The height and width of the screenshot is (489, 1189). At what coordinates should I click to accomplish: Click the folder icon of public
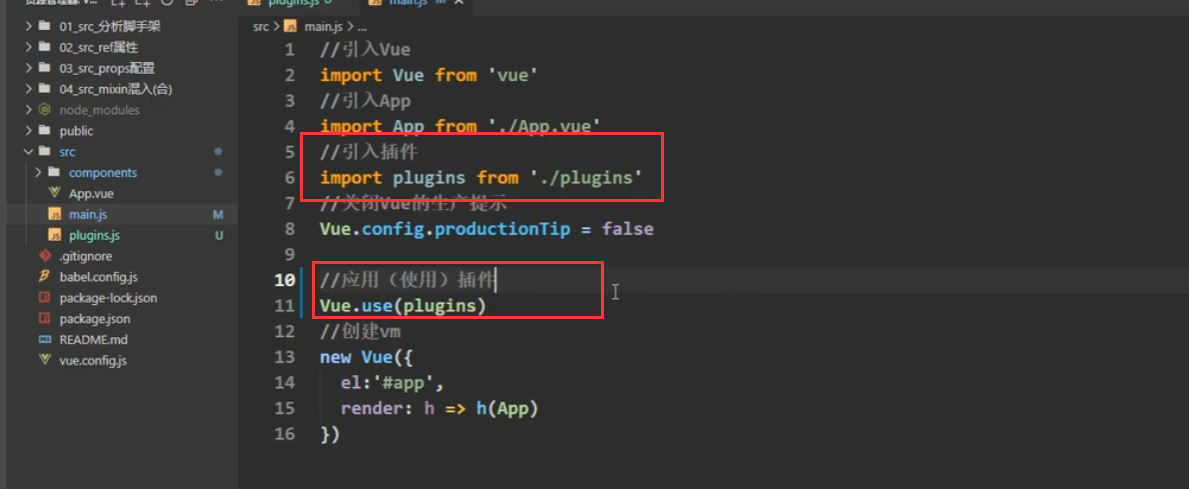click(x=44, y=131)
